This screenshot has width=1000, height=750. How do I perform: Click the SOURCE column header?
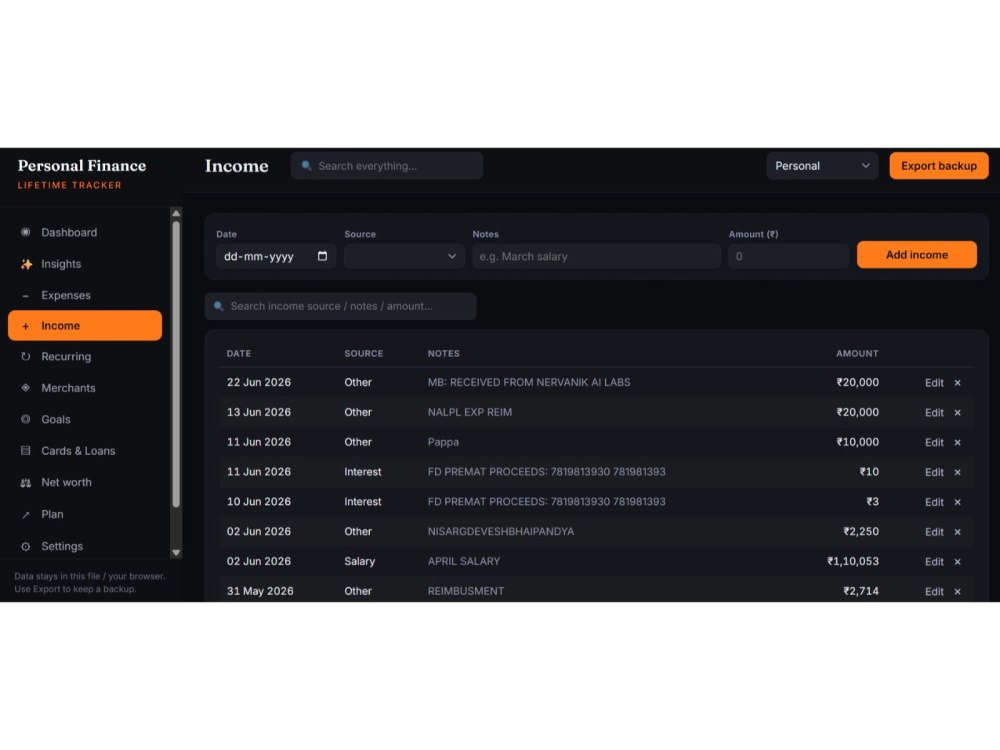point(364,353)
